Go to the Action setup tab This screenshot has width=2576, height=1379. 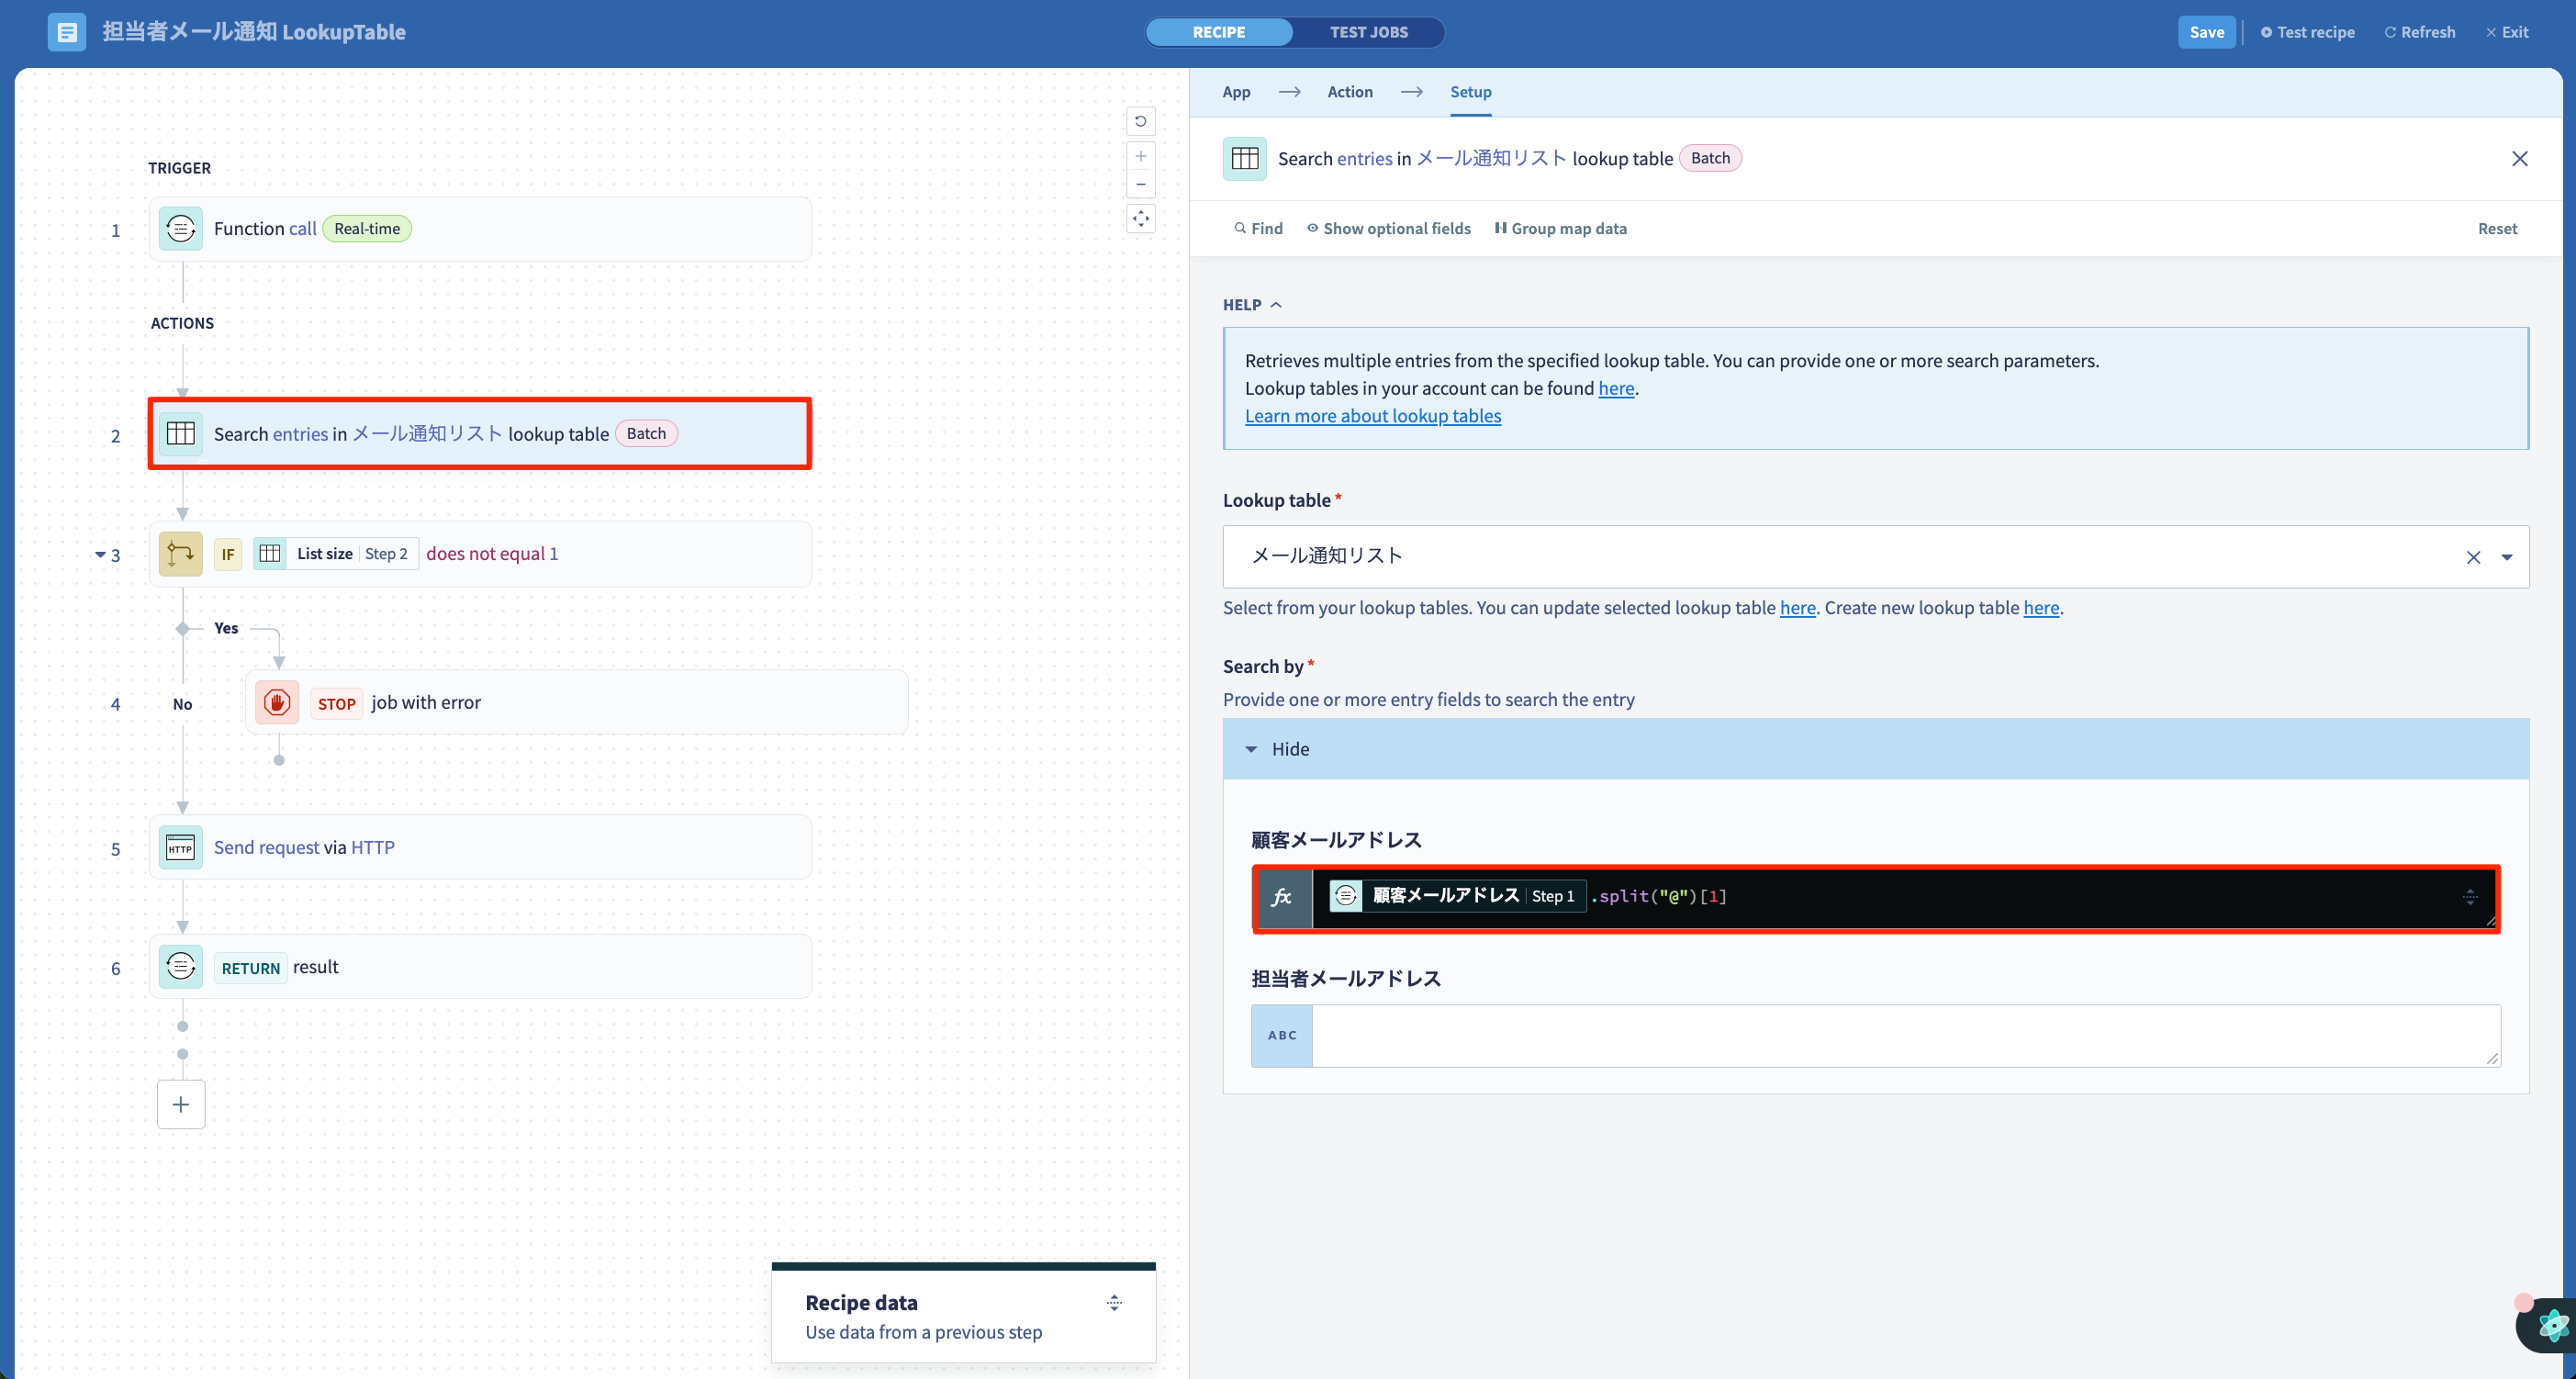pos(1349,92)
